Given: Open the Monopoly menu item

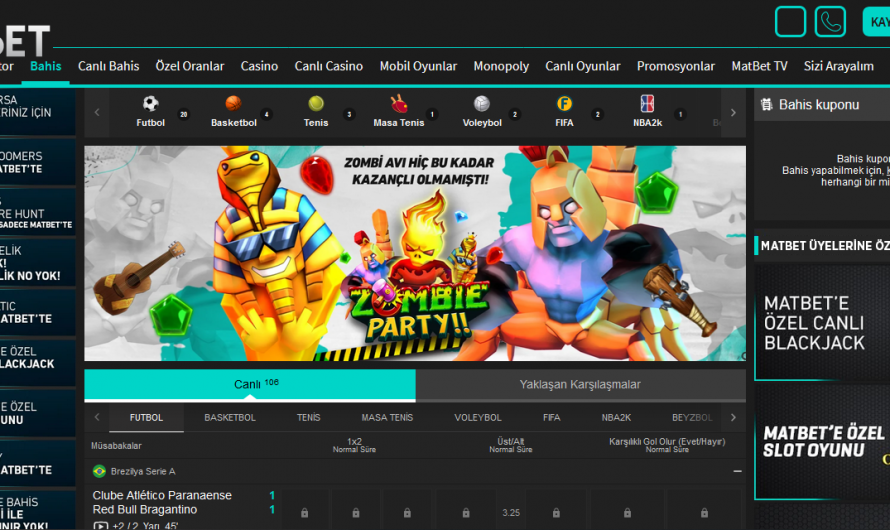Looking at the screenshot, I should tap(501, 66).
